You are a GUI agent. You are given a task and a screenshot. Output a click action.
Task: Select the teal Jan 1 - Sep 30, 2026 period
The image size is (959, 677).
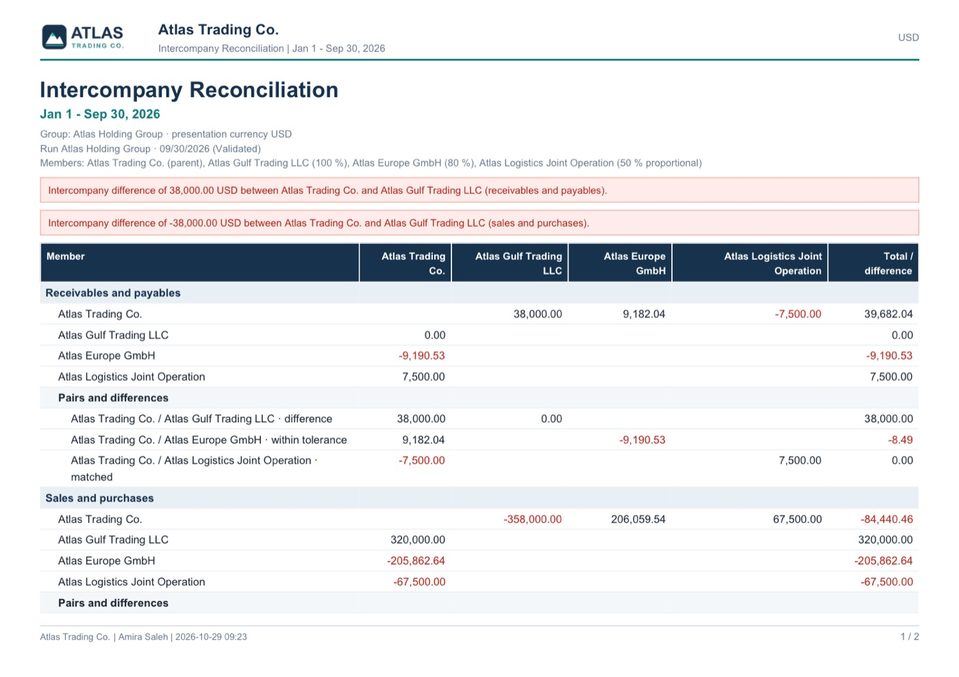click(x=100, y=114)
